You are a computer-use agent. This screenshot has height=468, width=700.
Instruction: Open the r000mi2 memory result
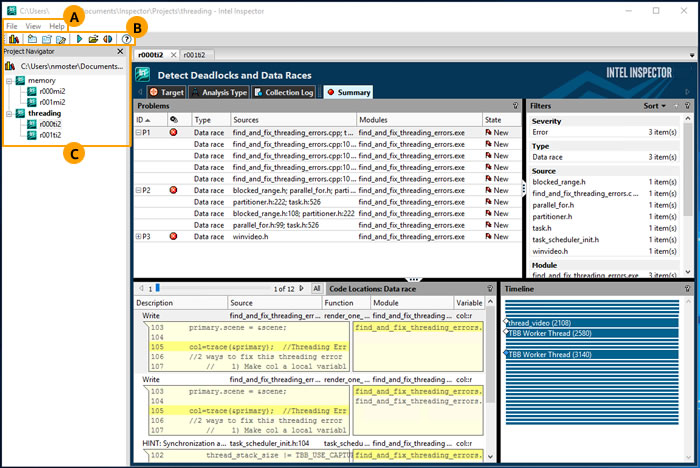52,90
